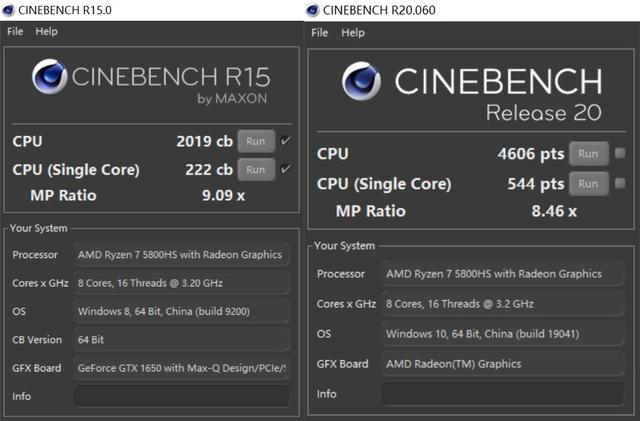This screenshot has height=421, width=640.
Task: Uncheck the Single Core checkbox in R15
Action: 286,169
